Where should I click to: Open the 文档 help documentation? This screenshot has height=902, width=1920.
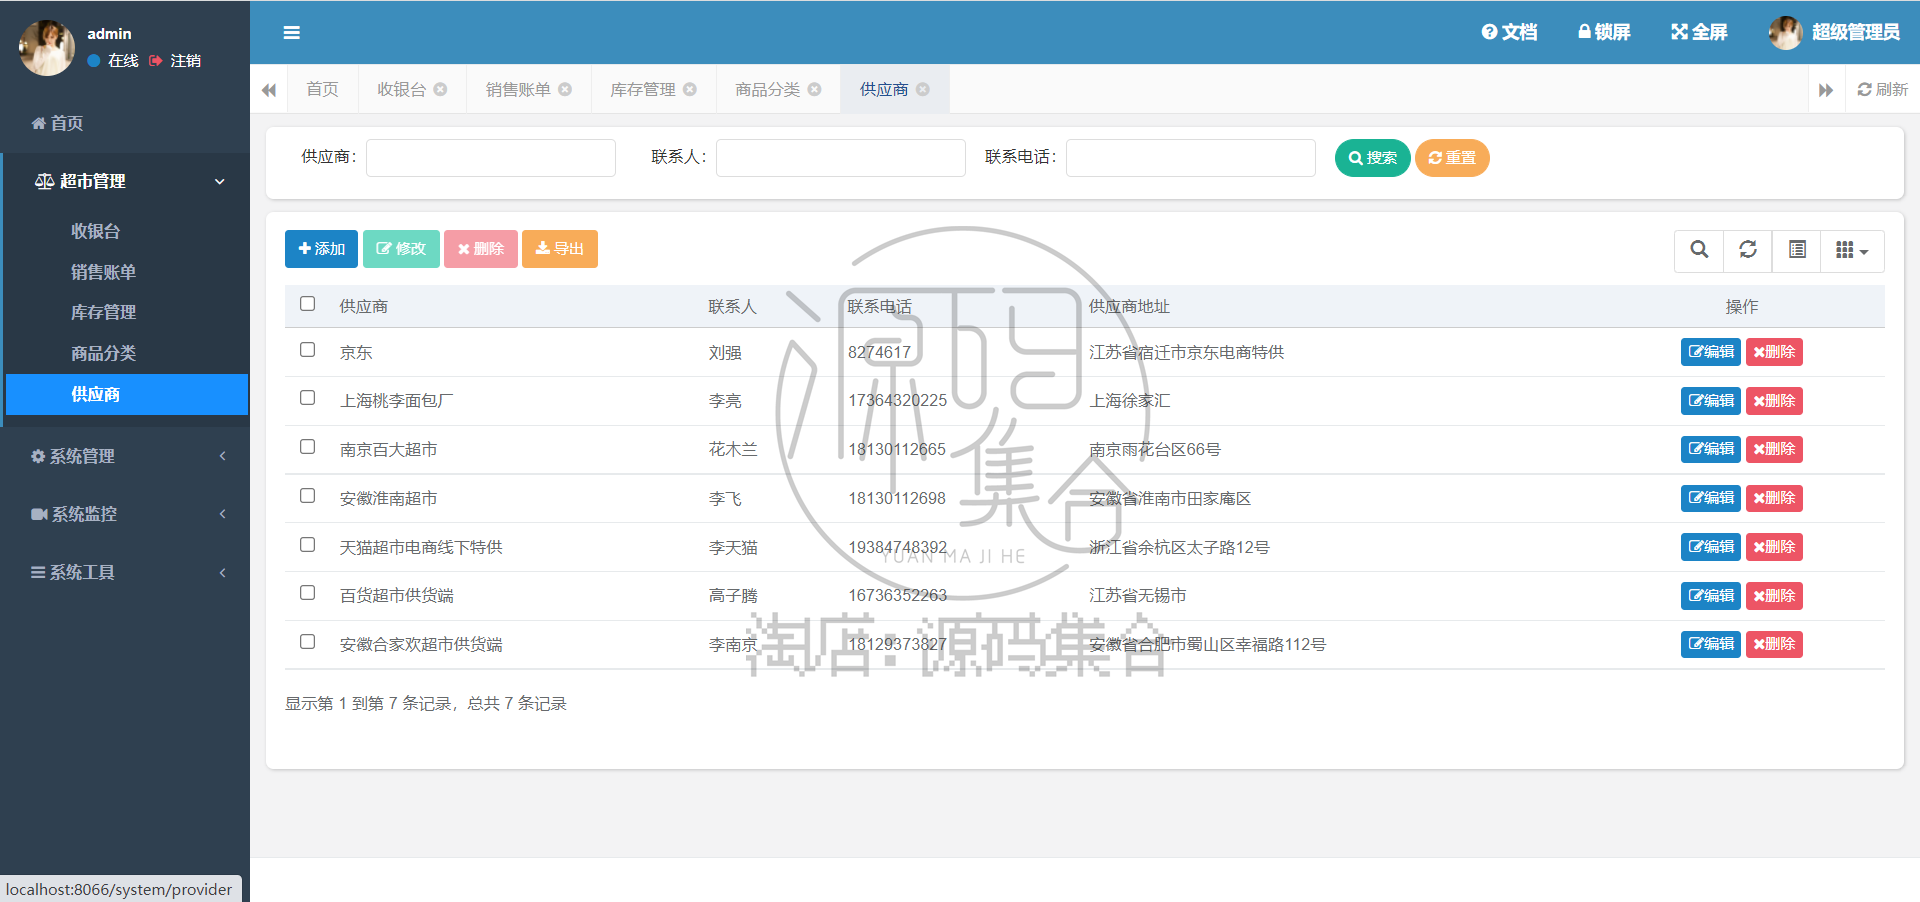[x=1509, y=32]
